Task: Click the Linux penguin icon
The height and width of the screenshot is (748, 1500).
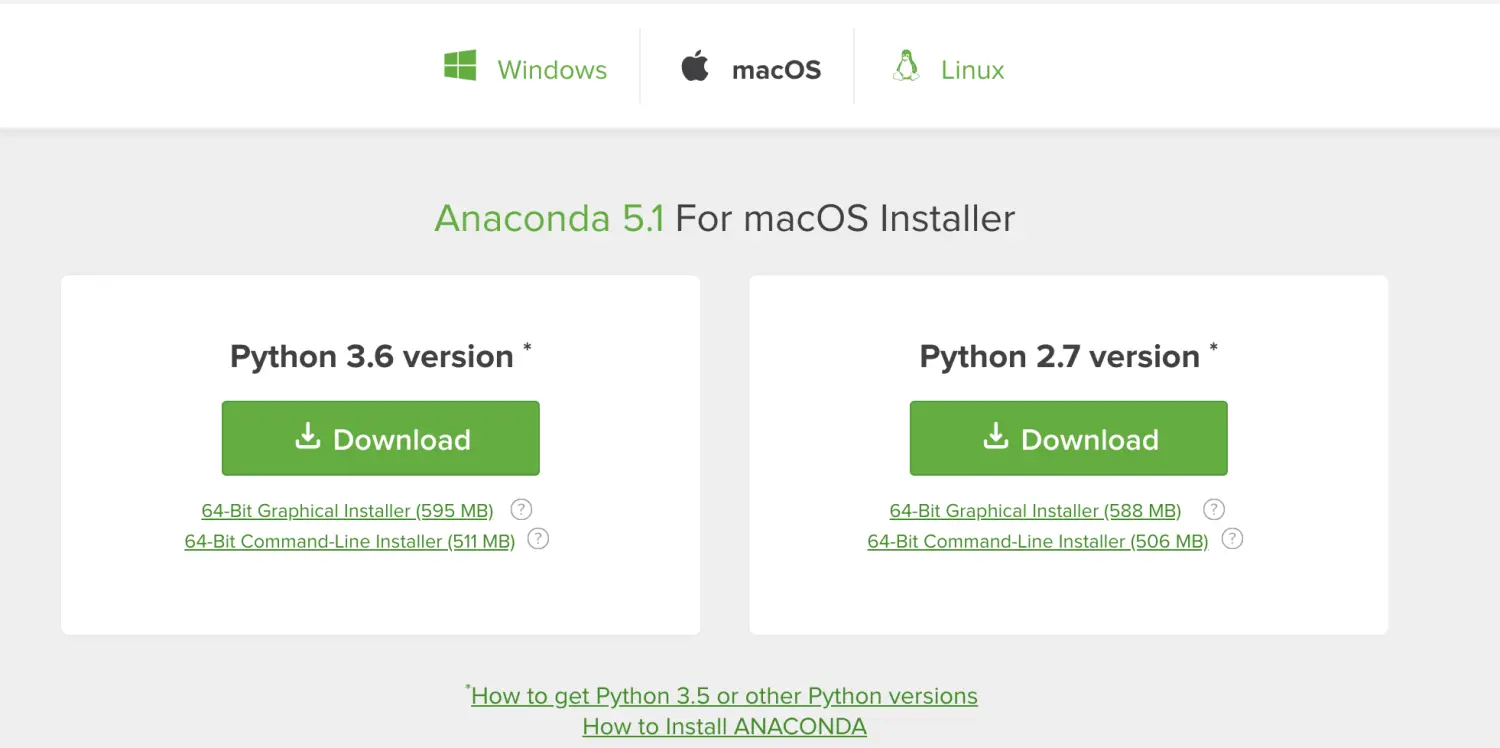Action: pyautogui.click(x=906, y=66)
